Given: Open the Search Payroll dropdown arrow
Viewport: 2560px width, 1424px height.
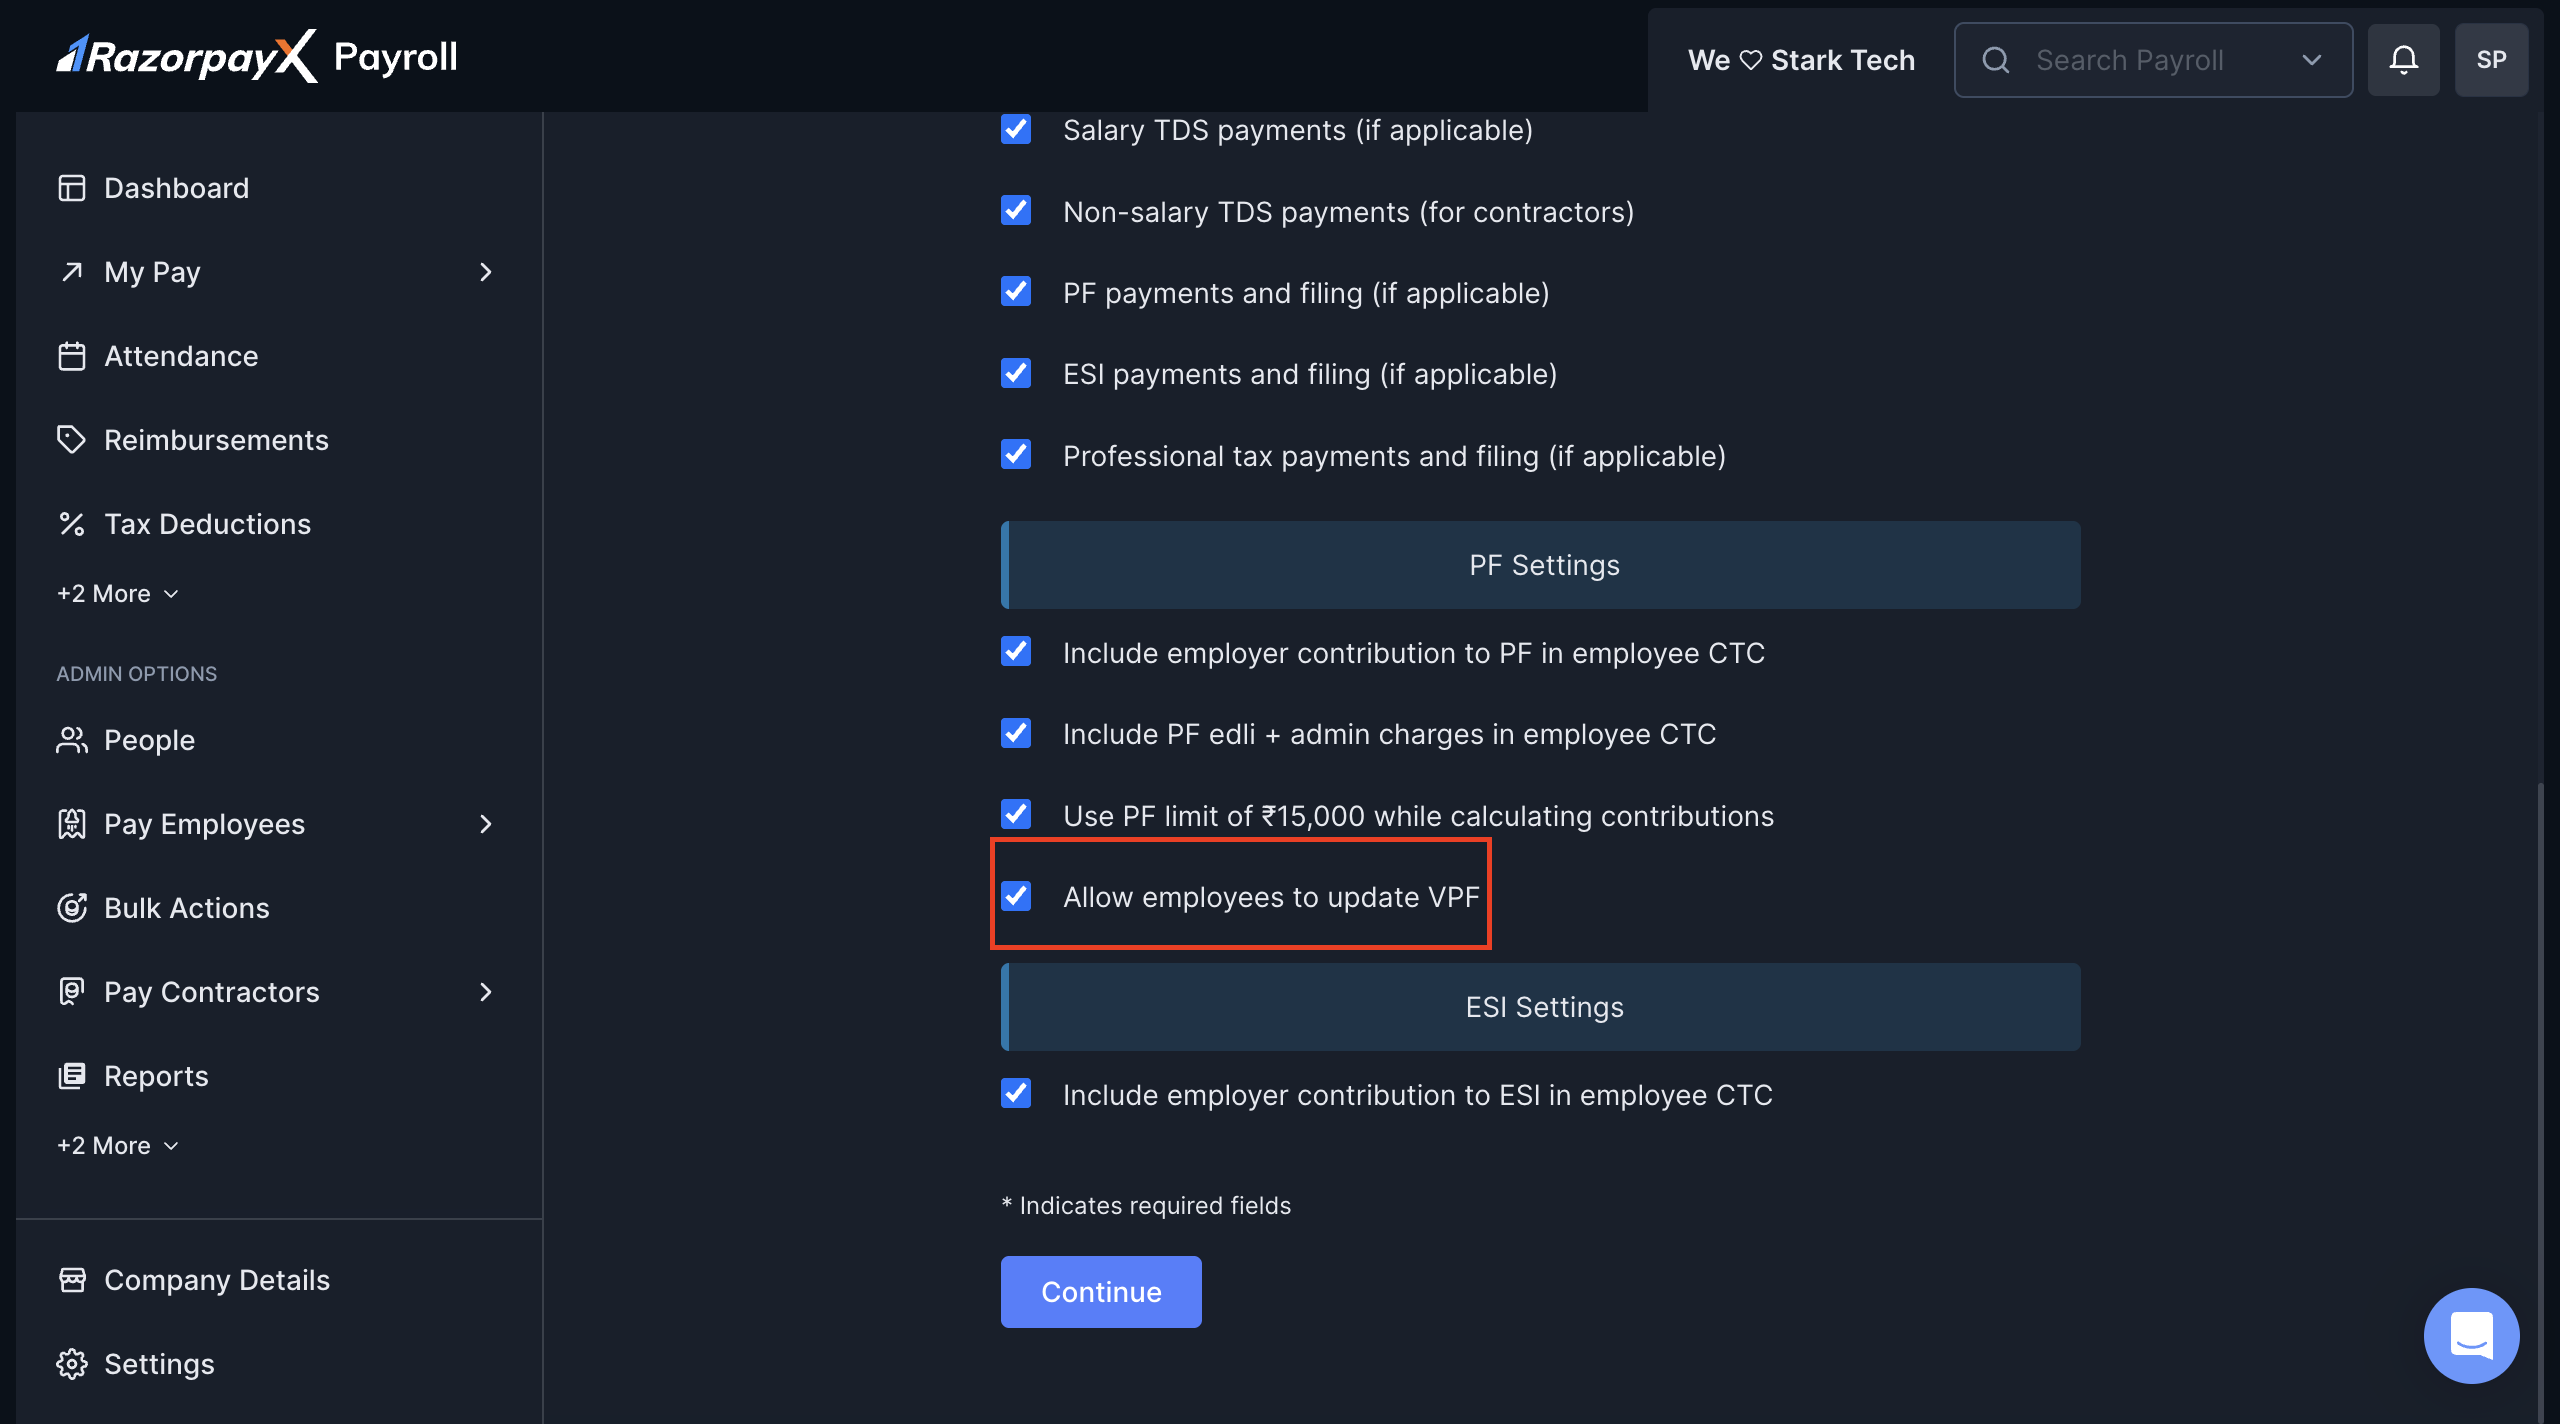Looking at the screenshot, I should [2311, 60].
